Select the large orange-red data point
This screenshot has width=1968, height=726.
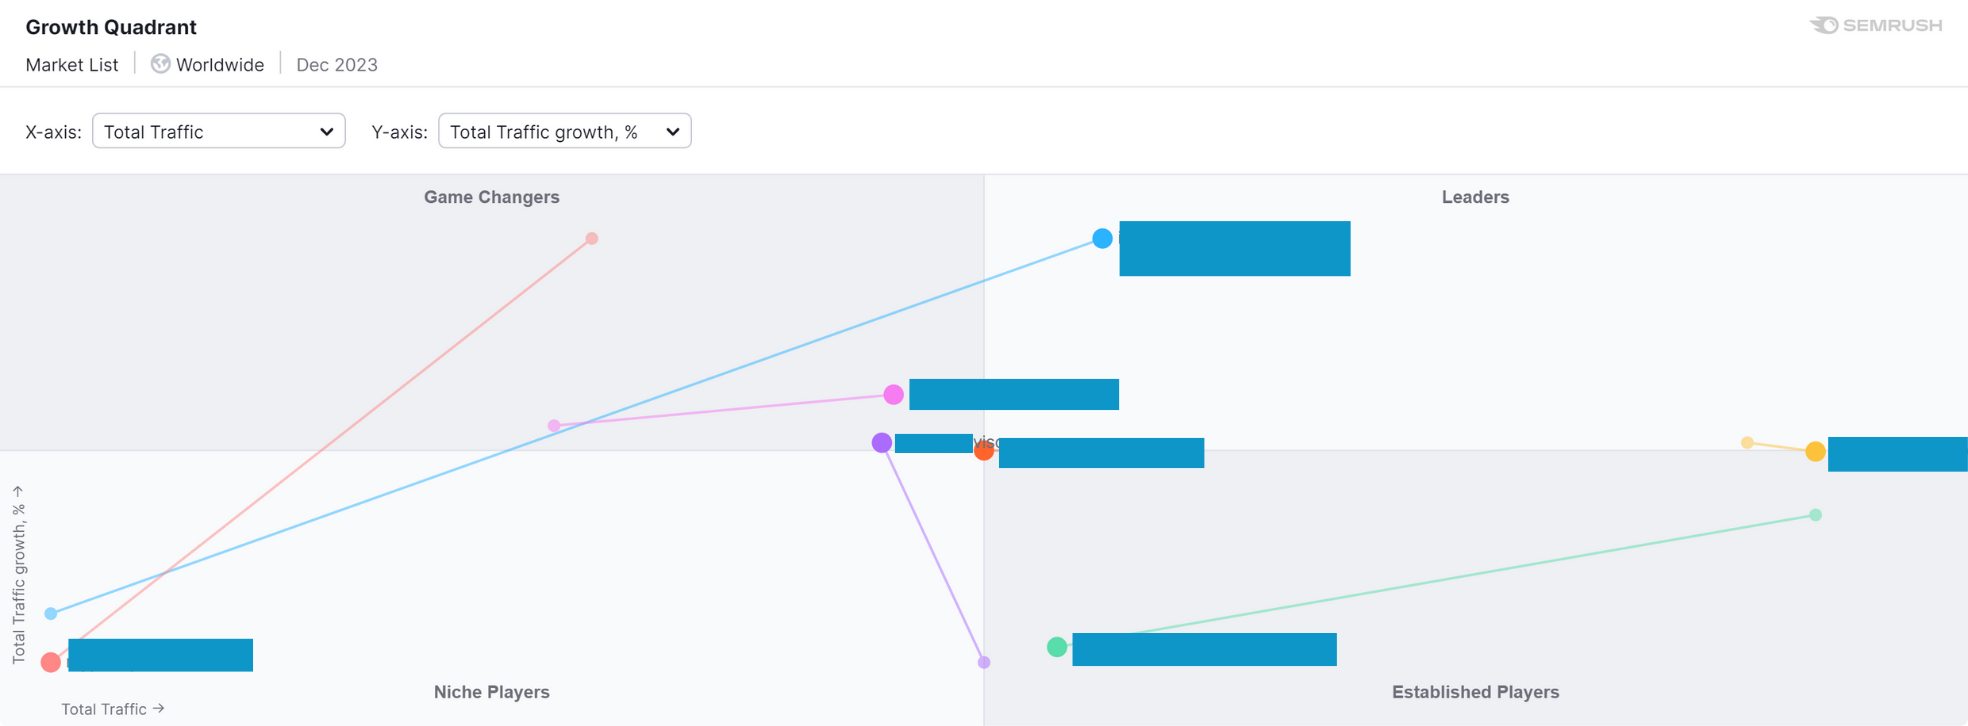click(984, 451)
